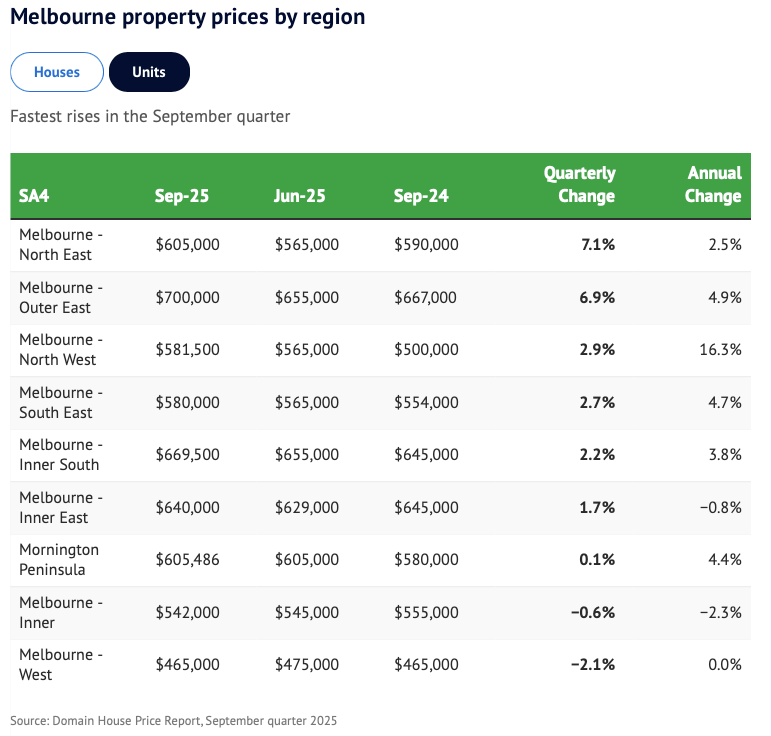The image size is (771, 736).
Task: Select the Melbourne - North East row
Action: (x=61, y=244)
